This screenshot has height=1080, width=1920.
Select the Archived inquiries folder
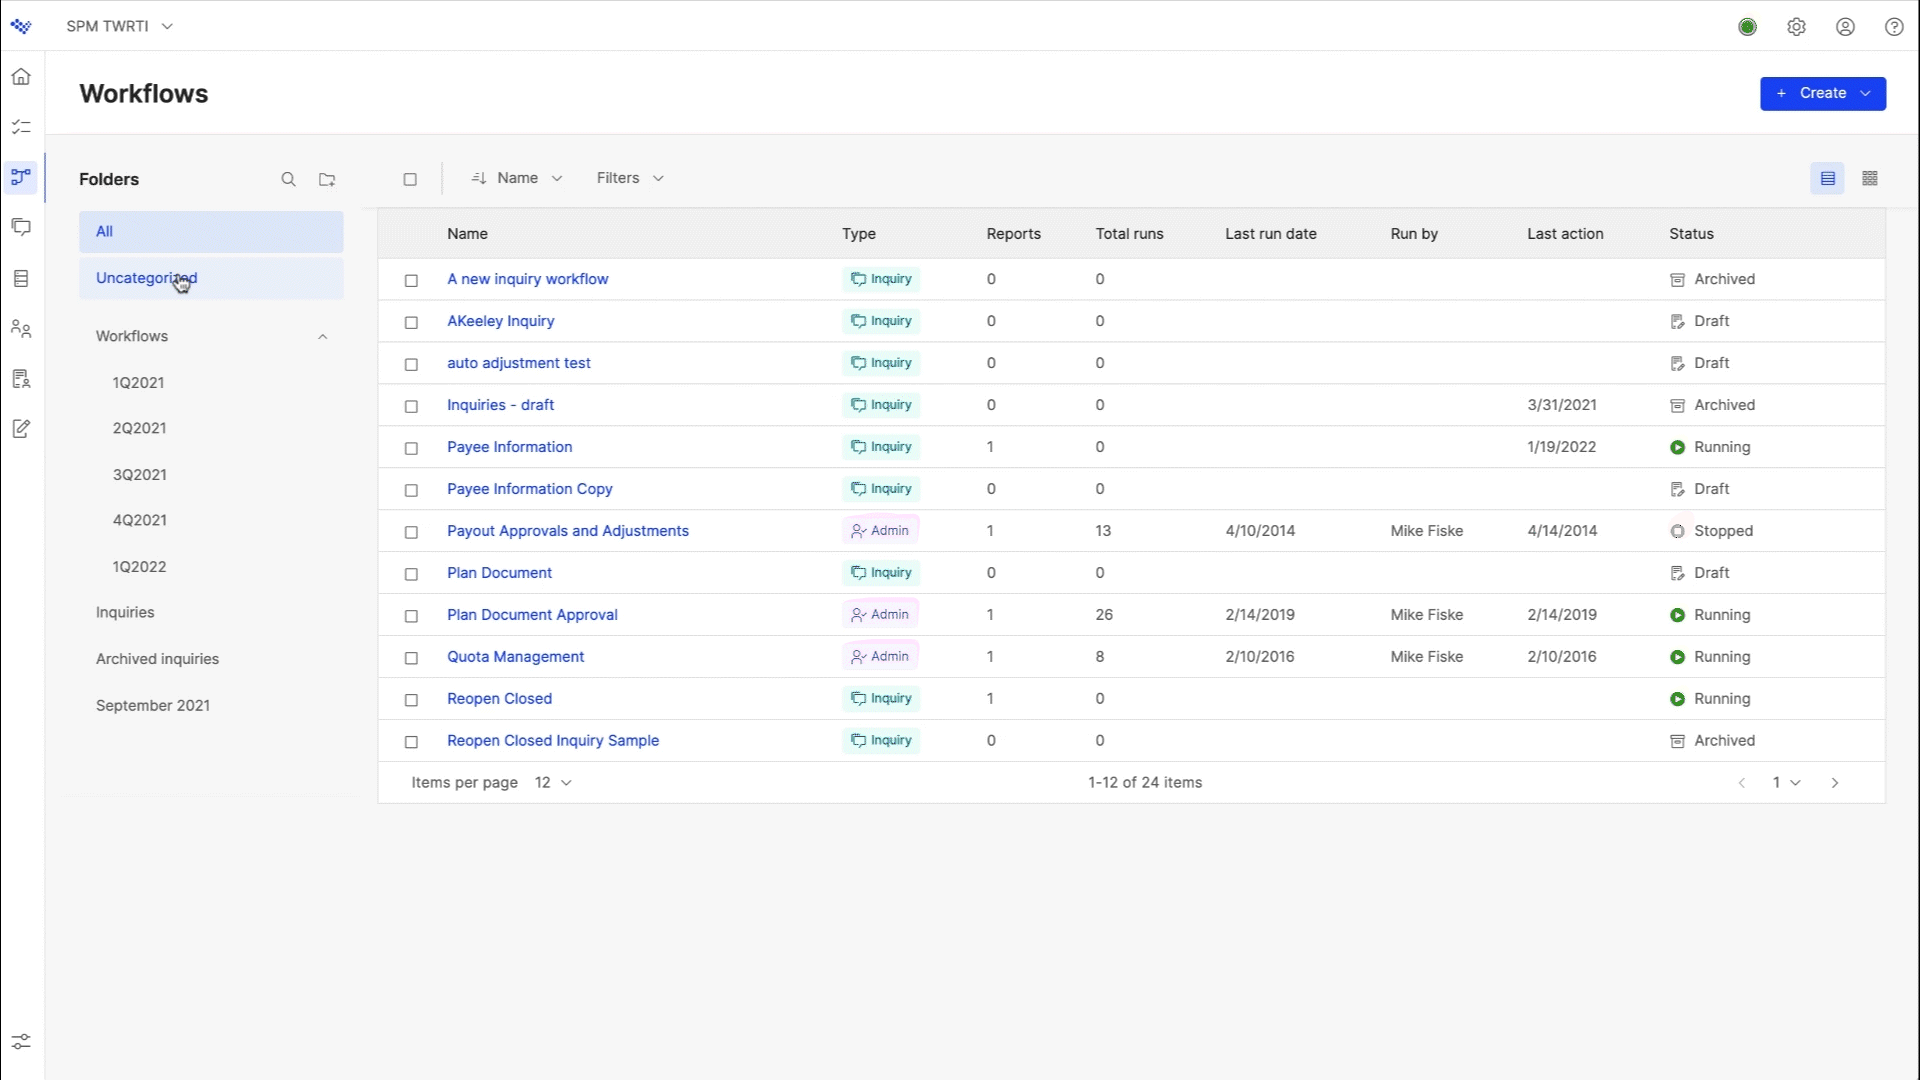pyautogui.click(x=157, y=658)
